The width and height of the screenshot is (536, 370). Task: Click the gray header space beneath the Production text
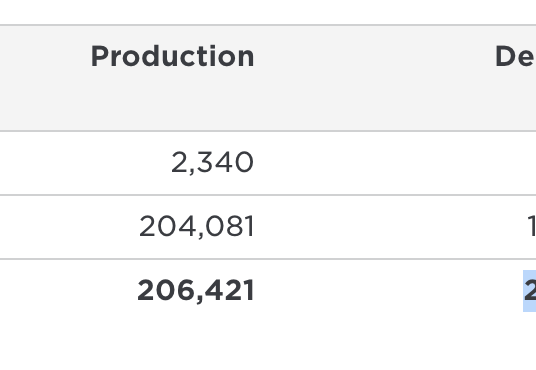pos(173,99)
